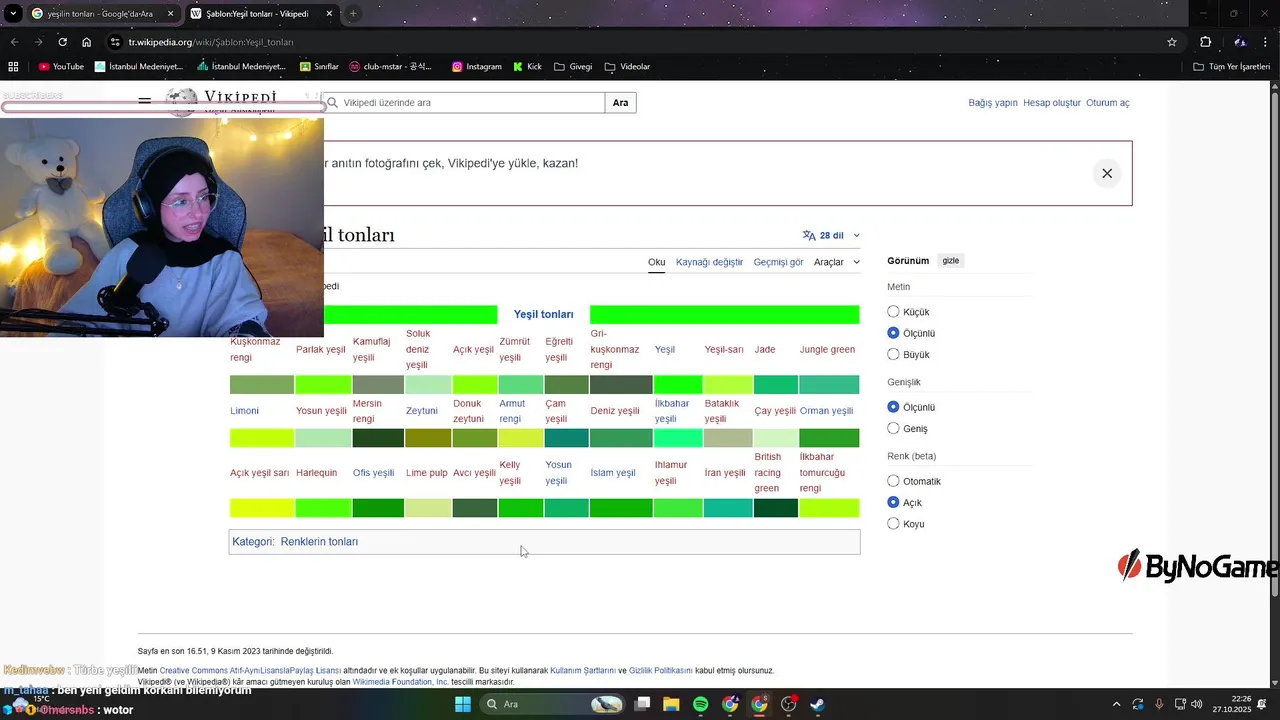Open the tab search dropdown arrow
The width and height of the screenshot is (1280, 720).
click(x=12, y=14)
